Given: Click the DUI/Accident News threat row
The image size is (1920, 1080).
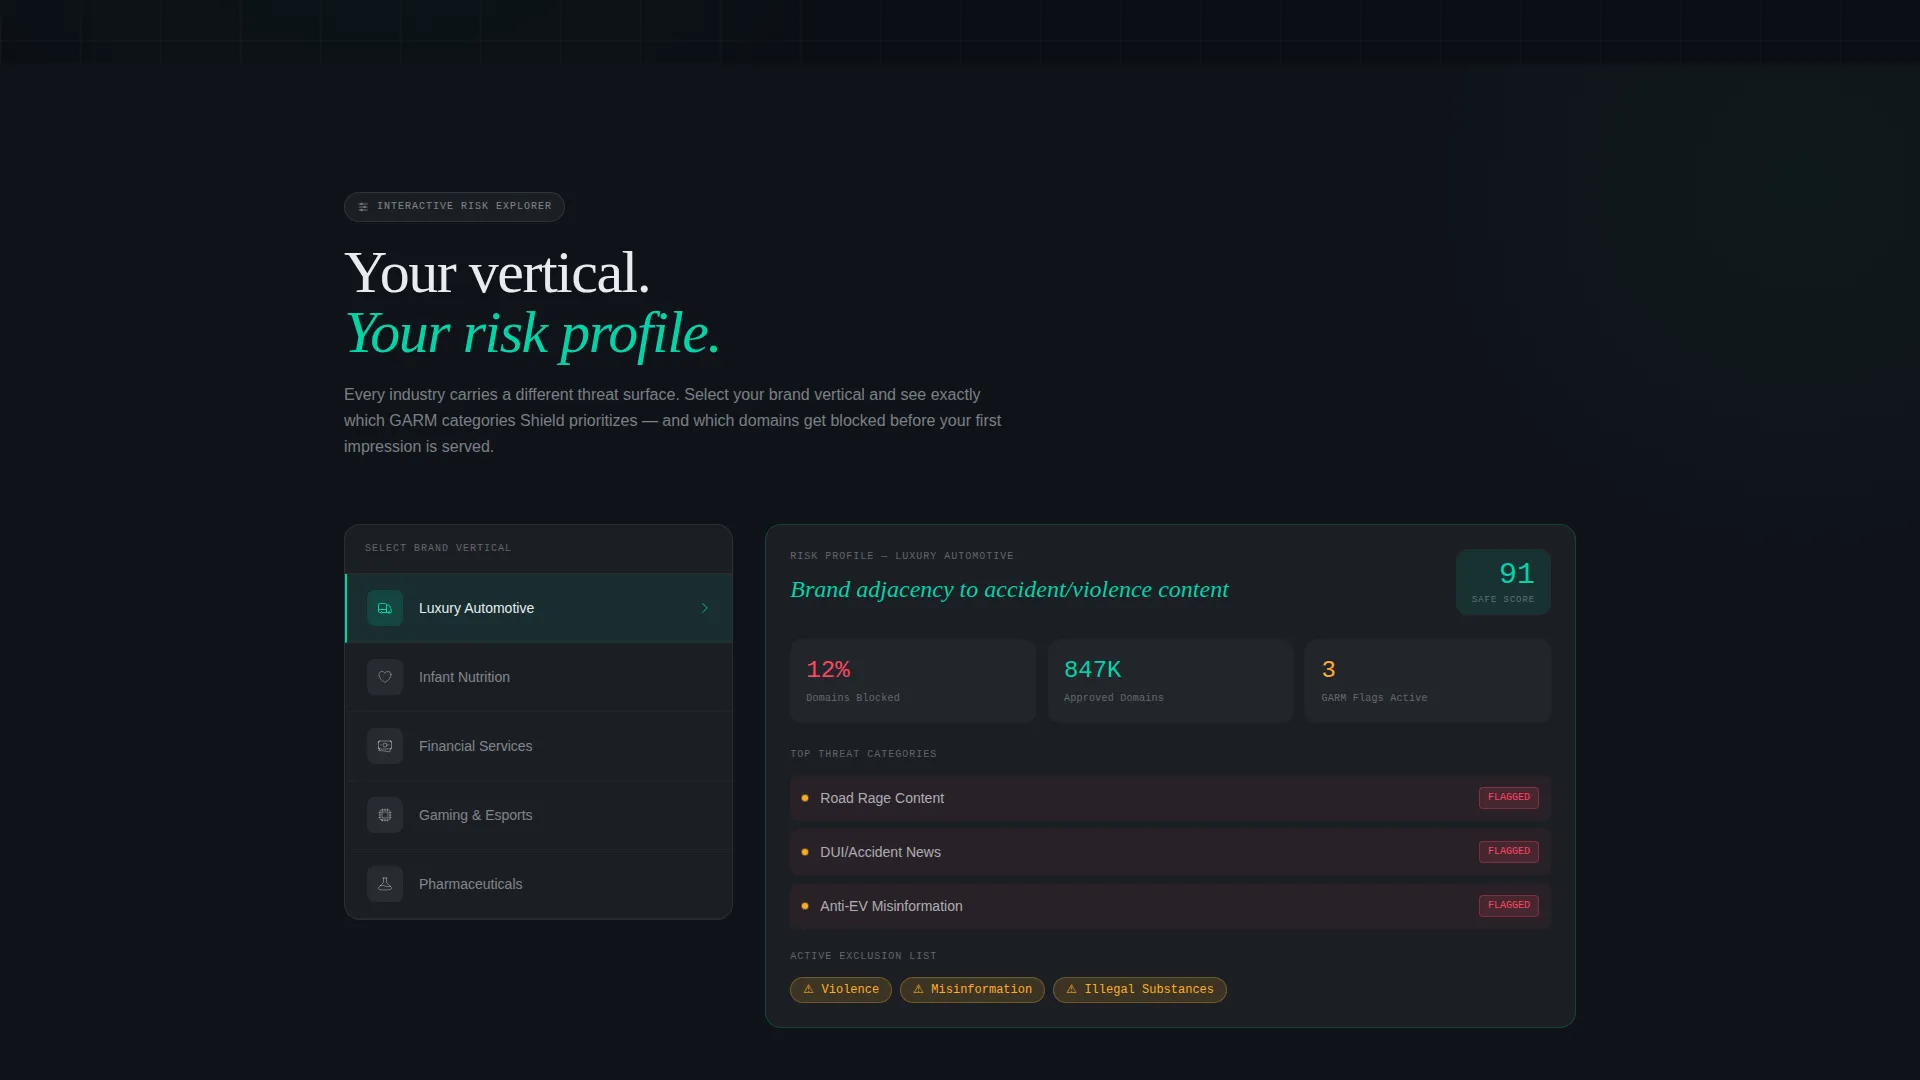Looking at the screenshot, I should (x=1170, y=852).
